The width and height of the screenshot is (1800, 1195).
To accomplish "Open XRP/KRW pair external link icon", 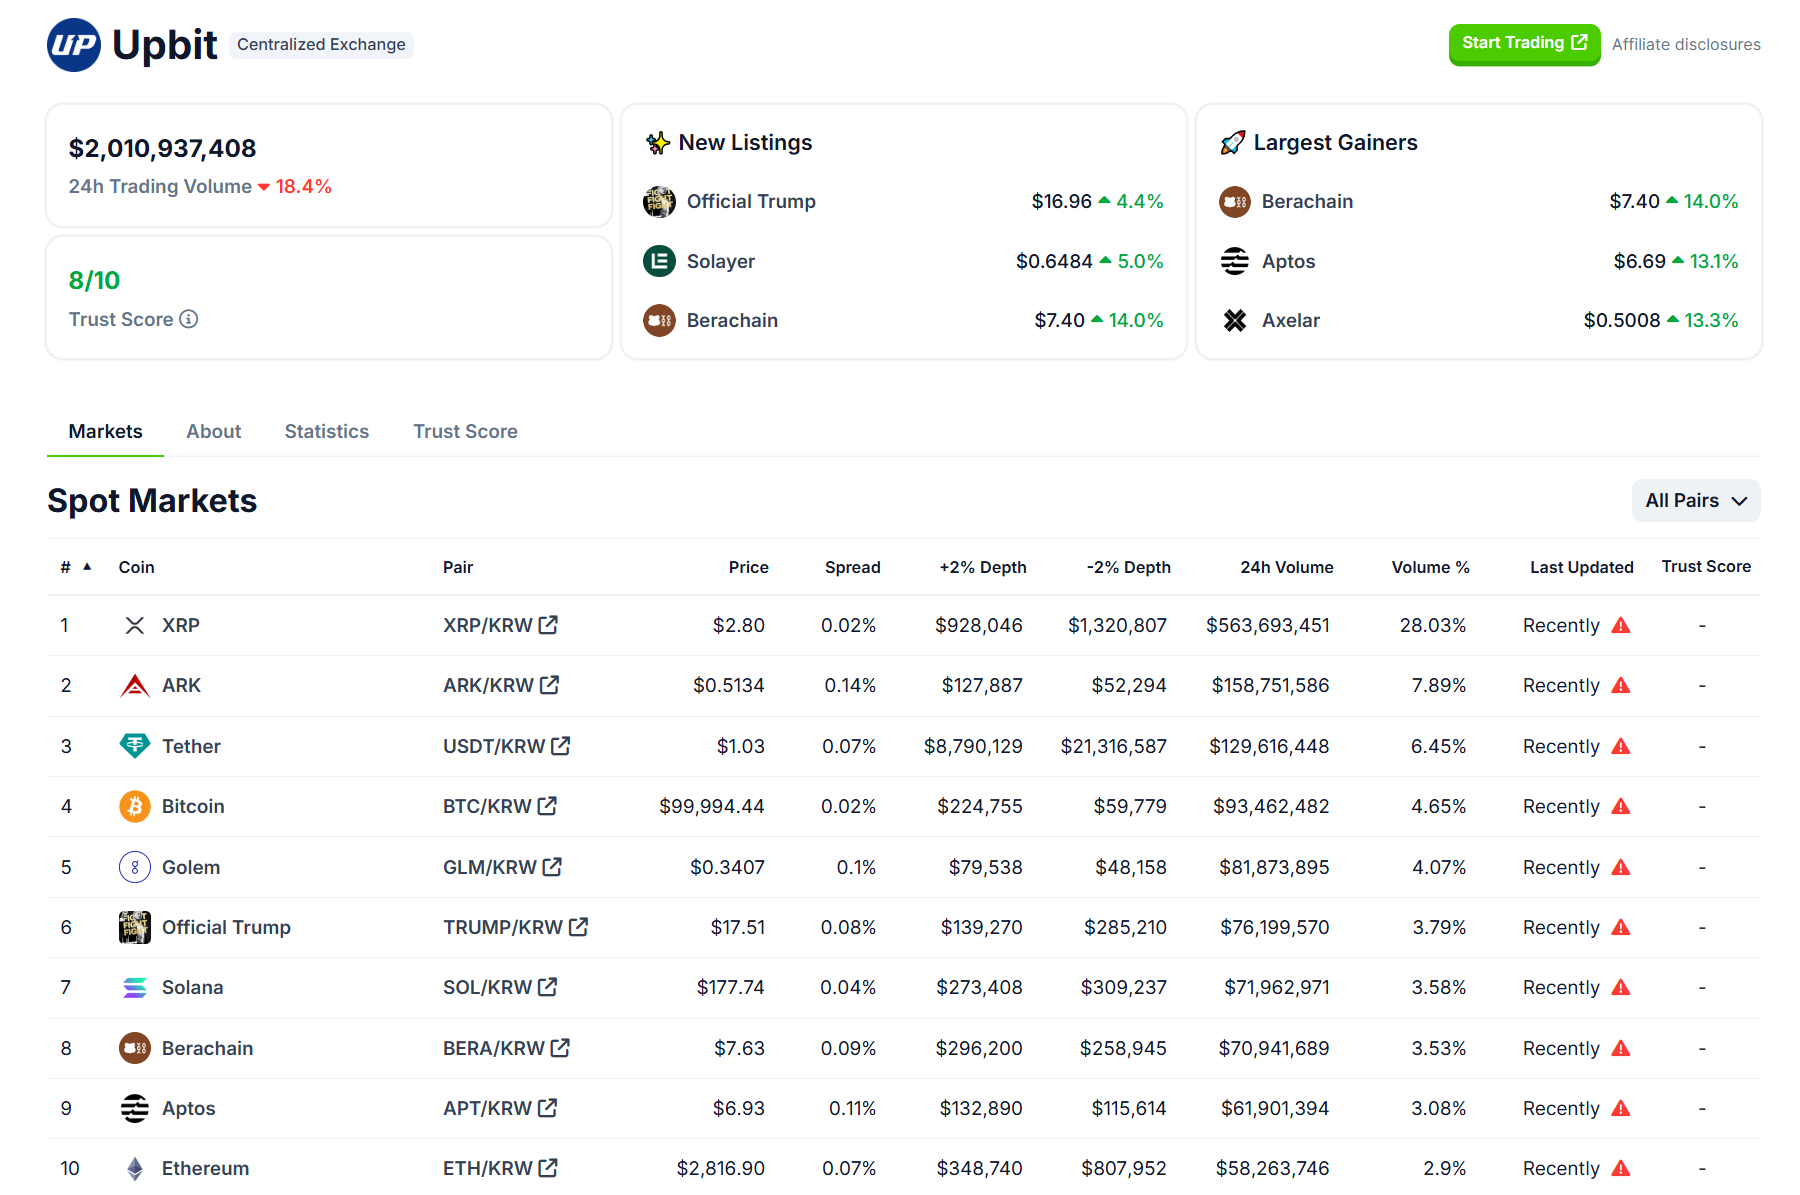I will pyautogui.click(x=548, y=625).
